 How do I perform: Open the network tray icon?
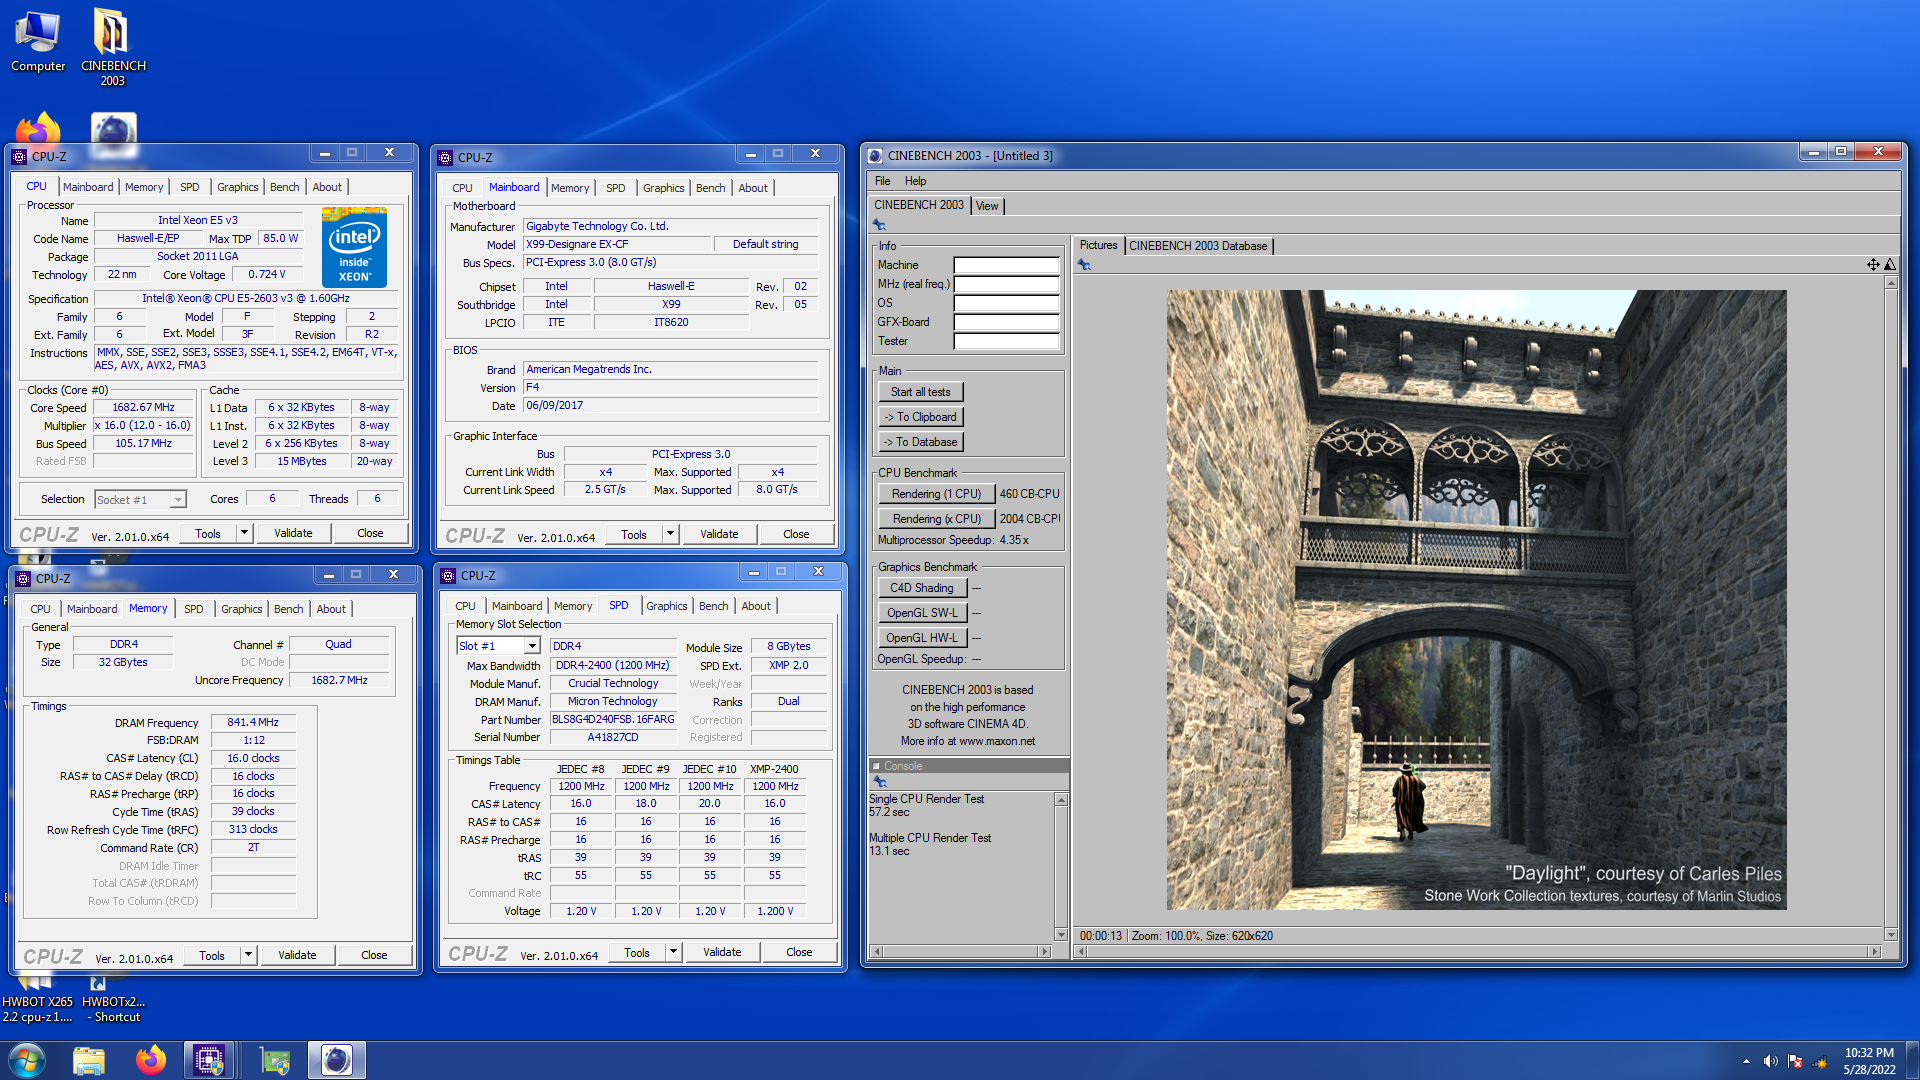point(1820,1061)
